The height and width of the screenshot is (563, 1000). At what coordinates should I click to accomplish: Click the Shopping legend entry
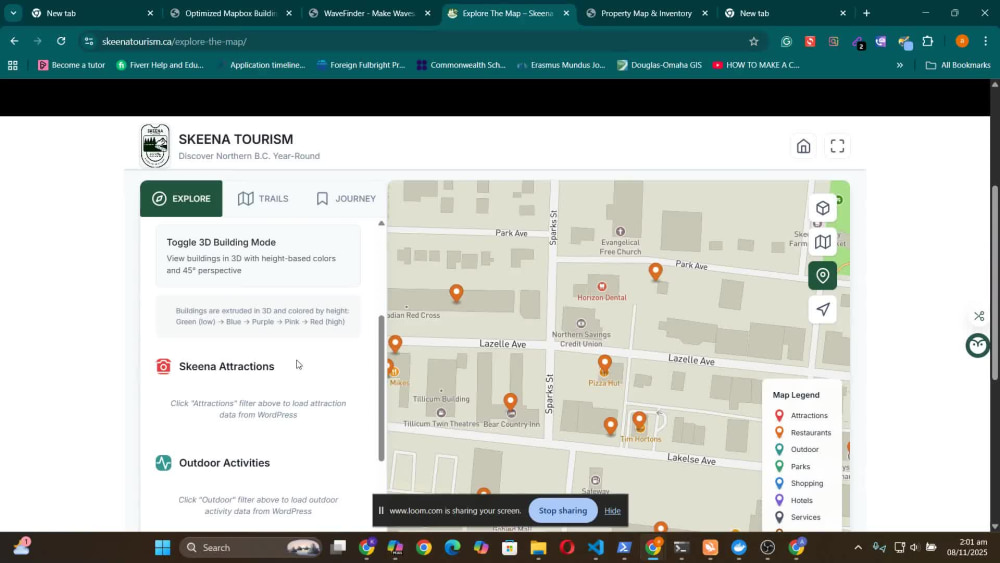(x=798, y=483)
